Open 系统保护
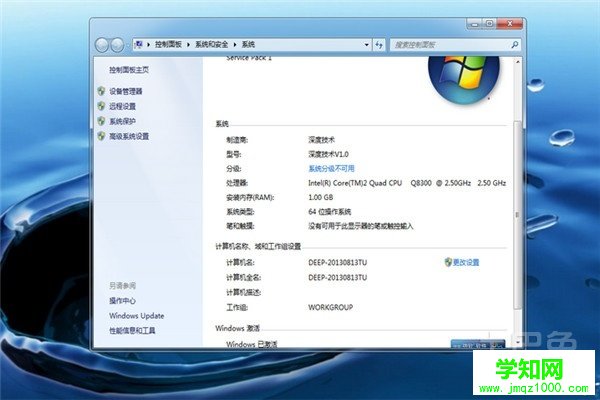Viewport: 600px width, 400px height. (122, 121)
